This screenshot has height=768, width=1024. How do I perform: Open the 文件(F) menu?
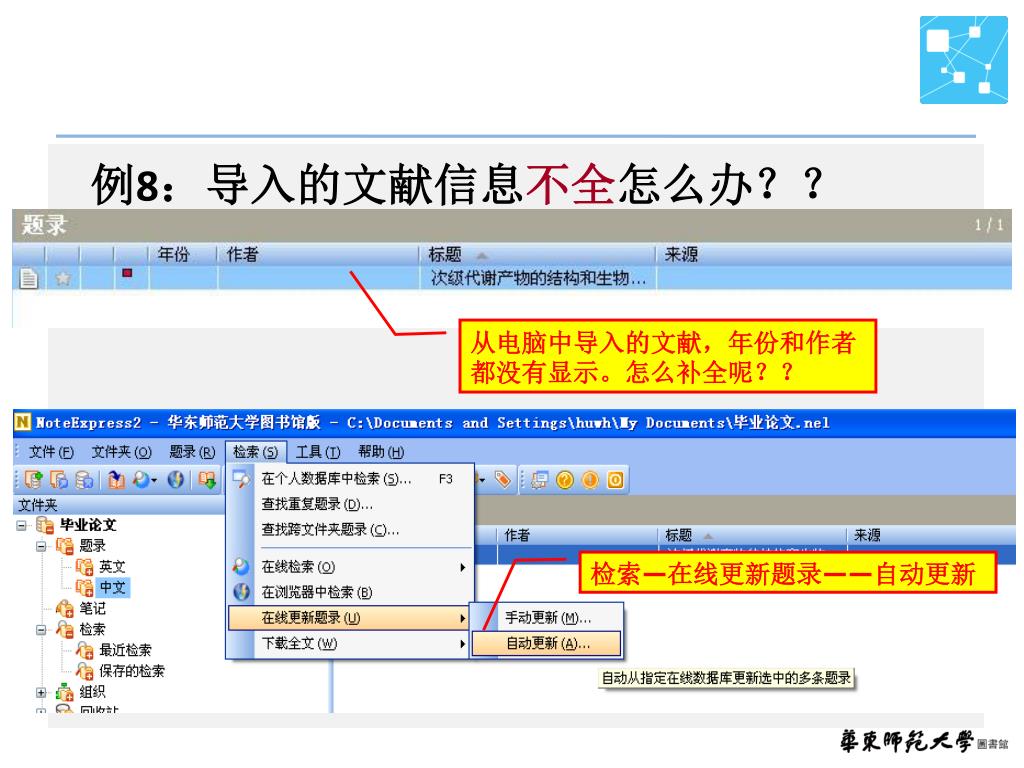point(50,452)
